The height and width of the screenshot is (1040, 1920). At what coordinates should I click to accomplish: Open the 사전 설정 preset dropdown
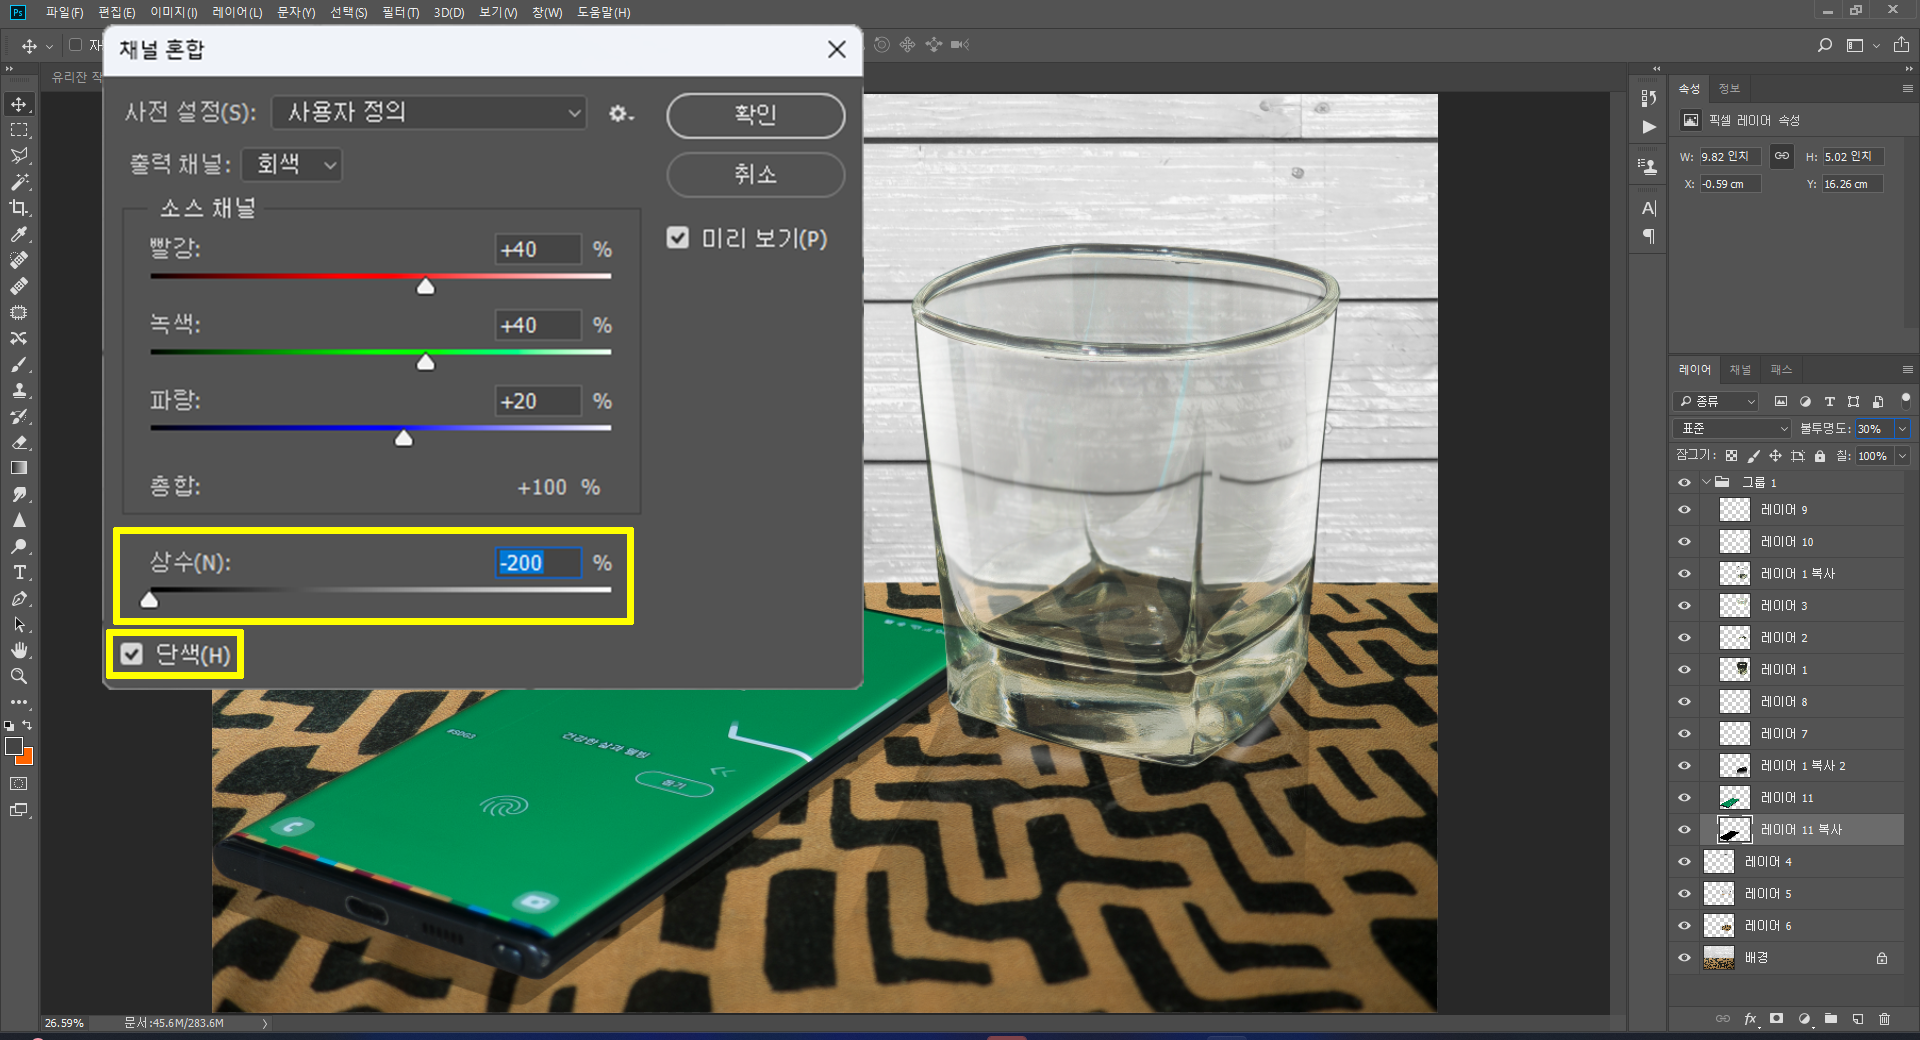(x=429, y=112)
